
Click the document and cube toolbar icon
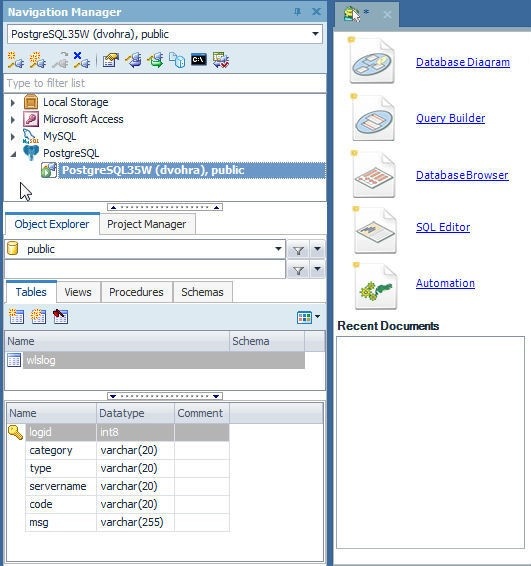(177, 60)
